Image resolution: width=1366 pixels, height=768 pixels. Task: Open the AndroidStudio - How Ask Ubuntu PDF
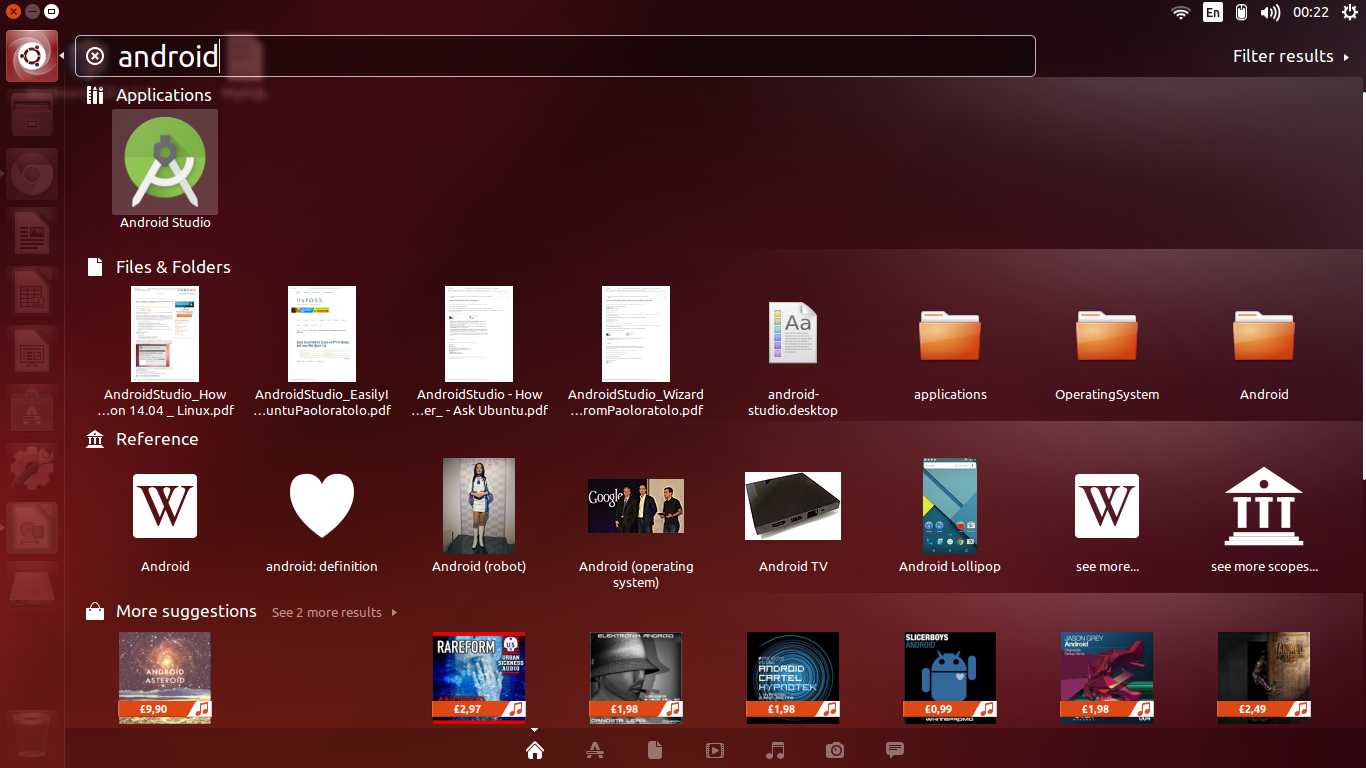coord(479,334)
